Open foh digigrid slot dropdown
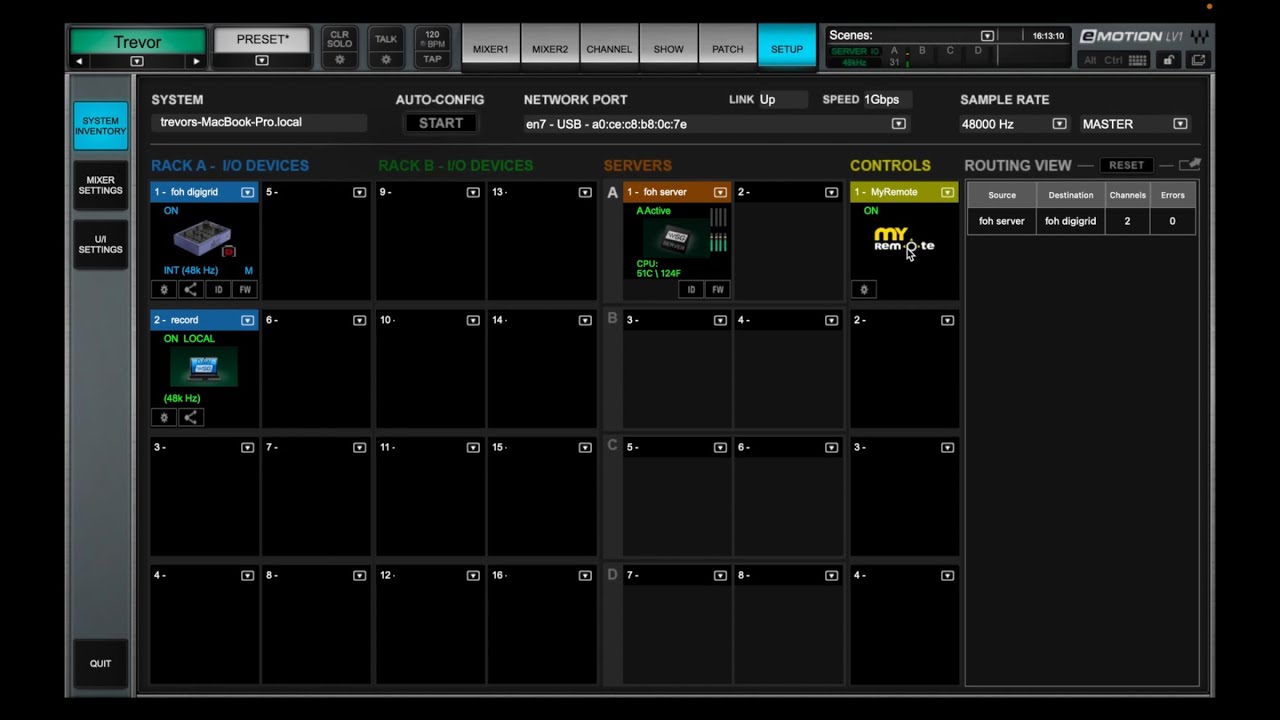The height and width of the screenshot is (720, 1280). pyautogui.click(x=247, y=192)
